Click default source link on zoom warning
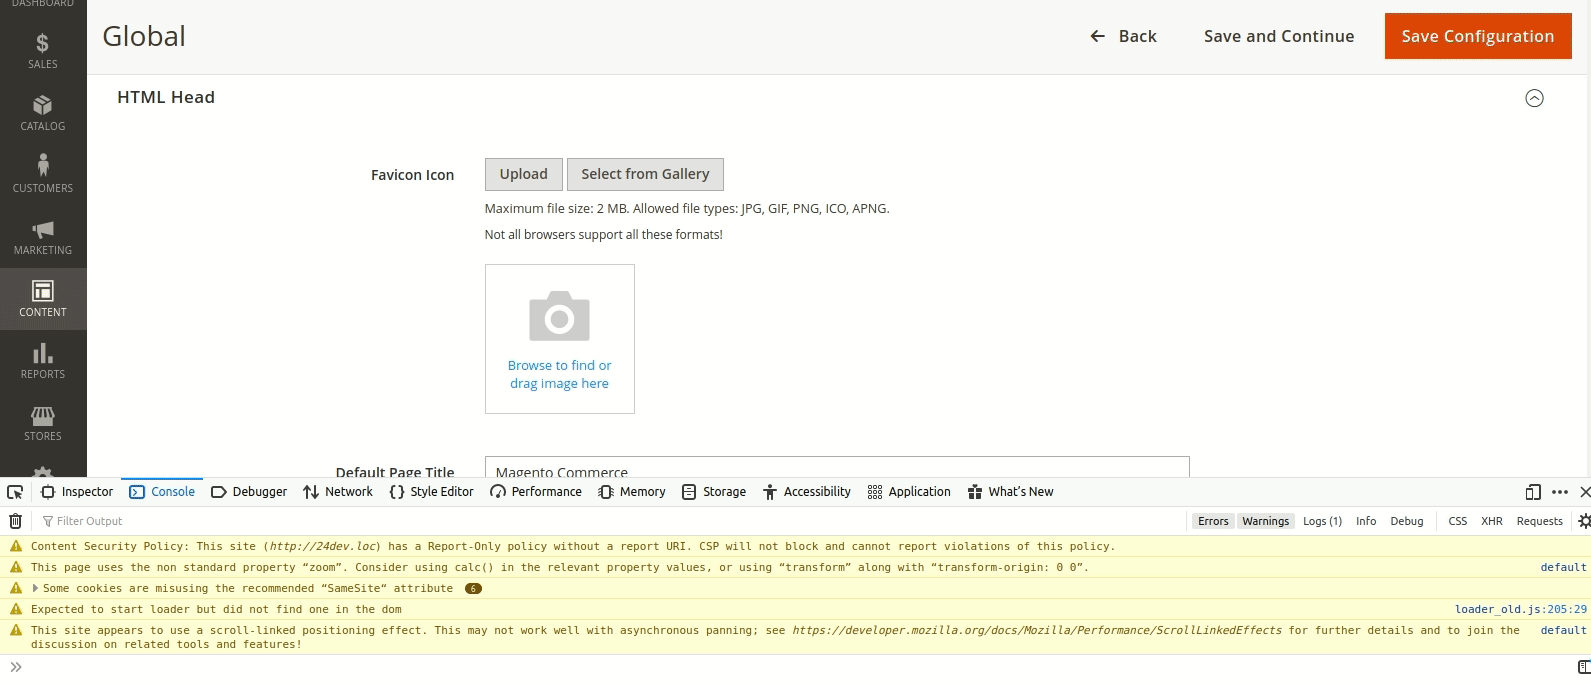Image resolution: width=1591 pixels, height=685 pixels. click(x=1564, y=568)
